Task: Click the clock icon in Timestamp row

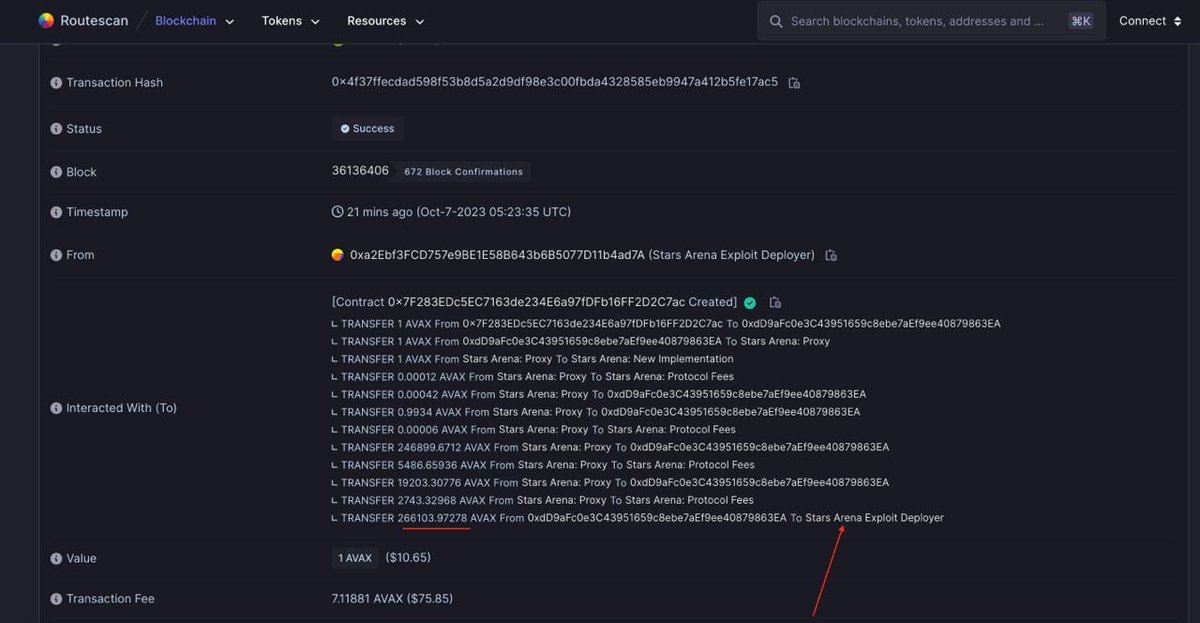Action: (338, 212)
